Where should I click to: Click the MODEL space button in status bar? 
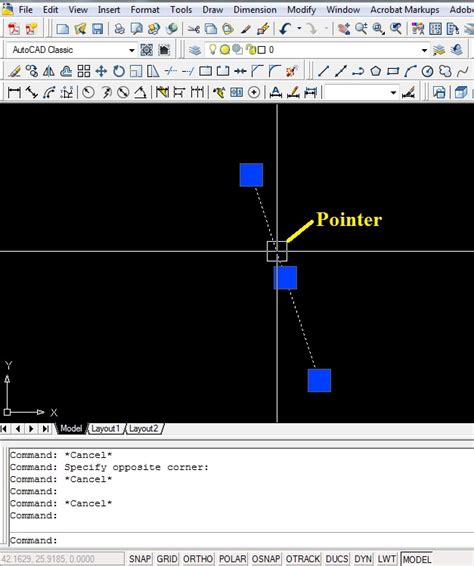click(x=417, y=559)
